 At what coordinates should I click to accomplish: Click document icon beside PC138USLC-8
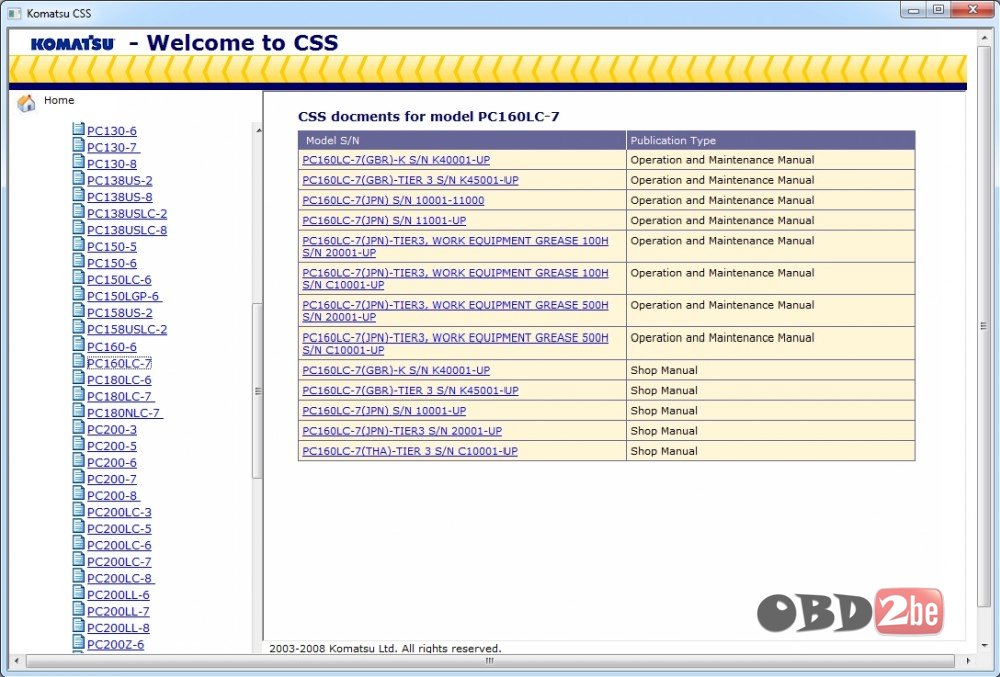78,228
